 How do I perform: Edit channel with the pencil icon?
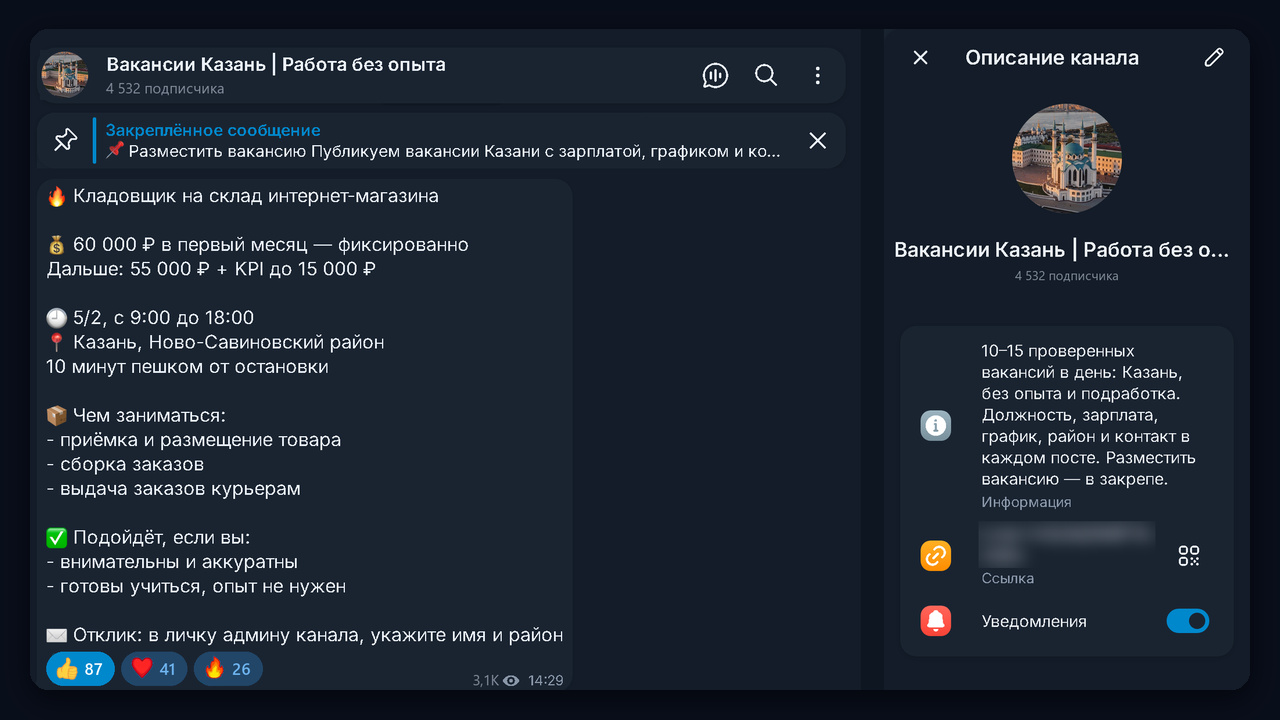(x=1214, y=58)
